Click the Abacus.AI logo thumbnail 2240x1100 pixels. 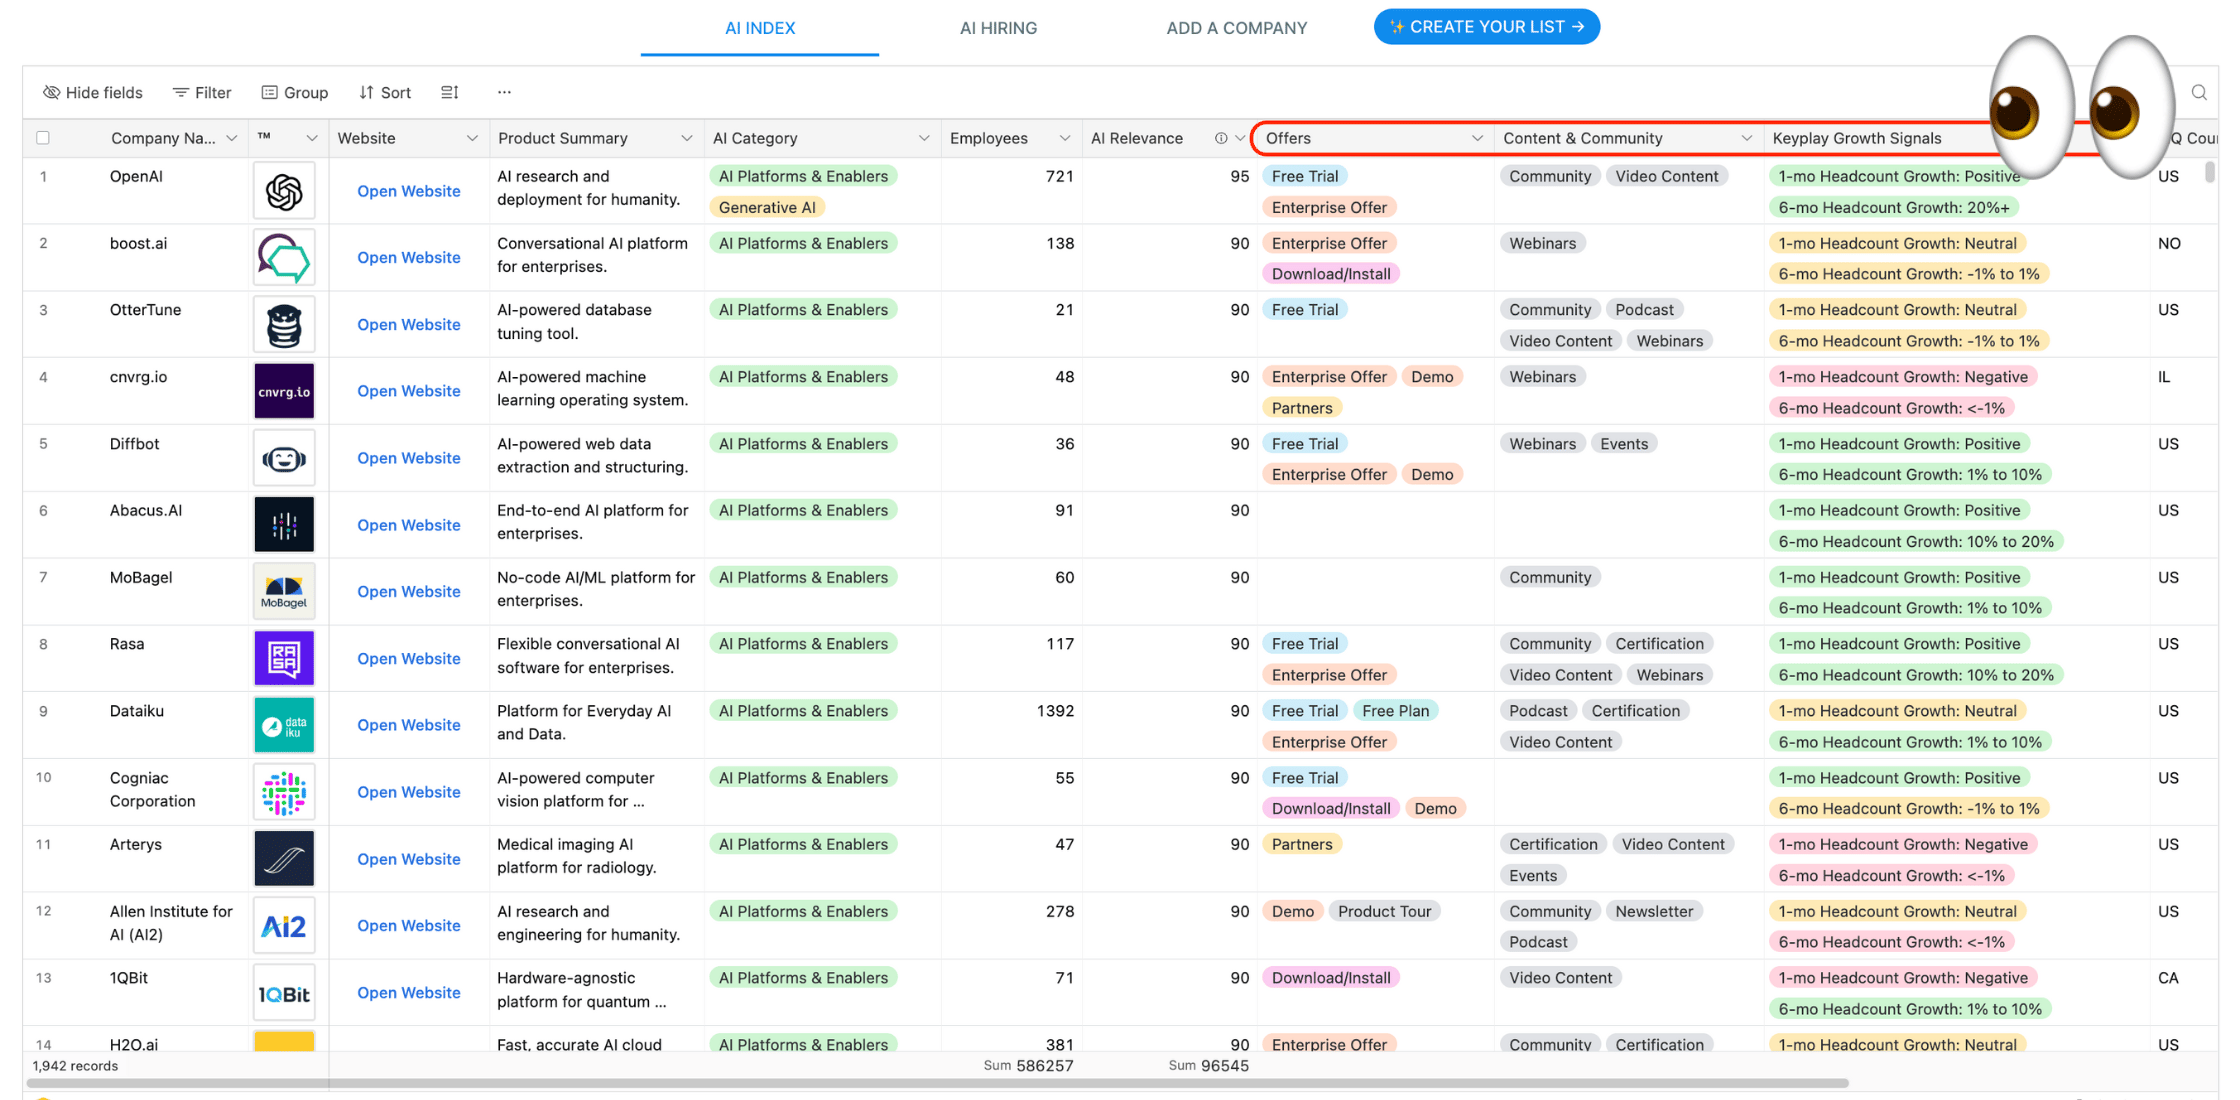pos(284,525)
